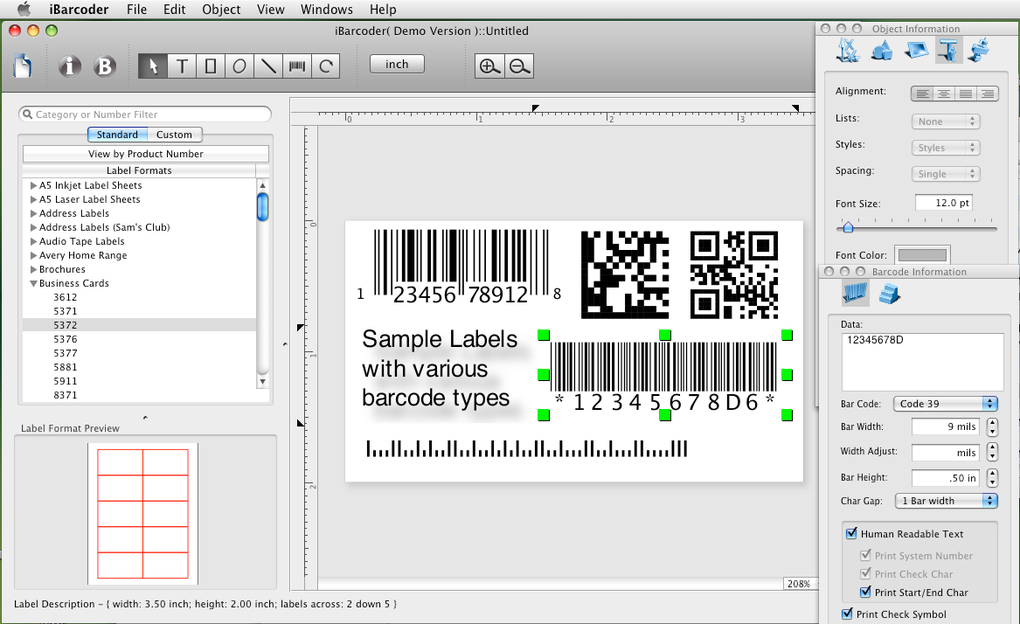Screen dimensions: 1020x624
Task: Set text alignment to center
Action: 944,94
